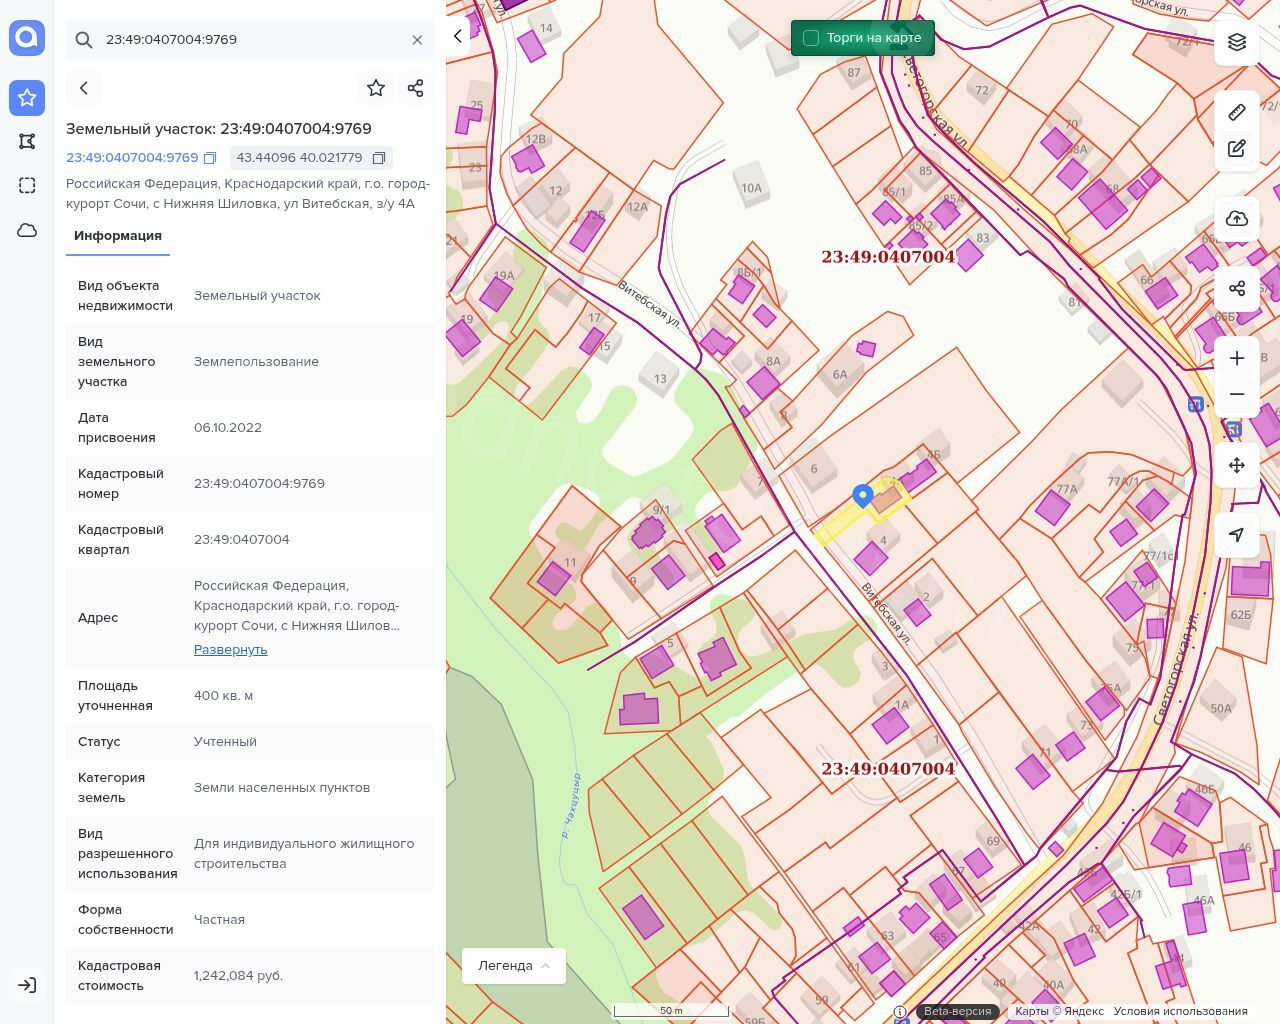Image resolution: width=1280 pixels, height=1024 pixels.
Task: Add this parcel to favorites
Action: (376, 88)
